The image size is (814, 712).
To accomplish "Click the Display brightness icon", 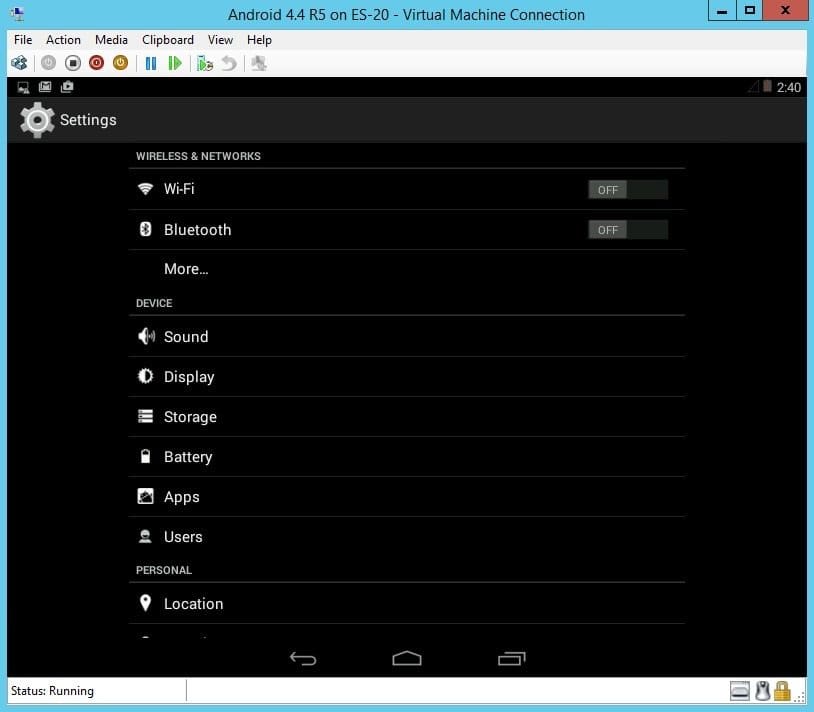I will pyautogui.click(x=145, y=376).
